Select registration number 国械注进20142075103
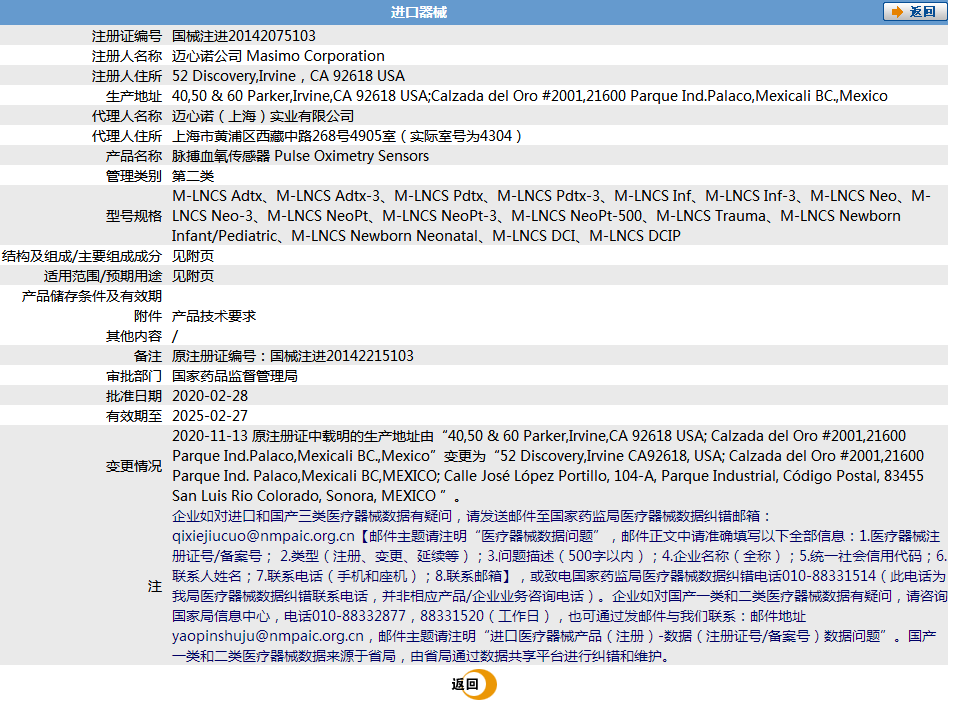This screenshot has width=953, height=703. click(244, 36)
